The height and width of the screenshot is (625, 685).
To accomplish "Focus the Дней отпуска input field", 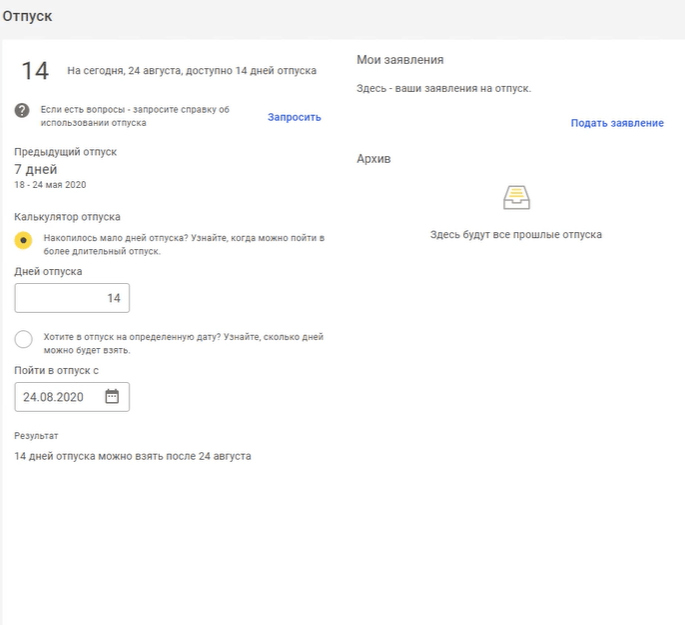I will tap(72, 298).
